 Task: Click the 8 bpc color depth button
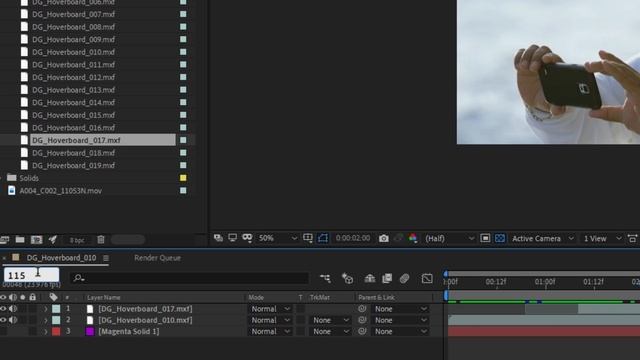77,240
